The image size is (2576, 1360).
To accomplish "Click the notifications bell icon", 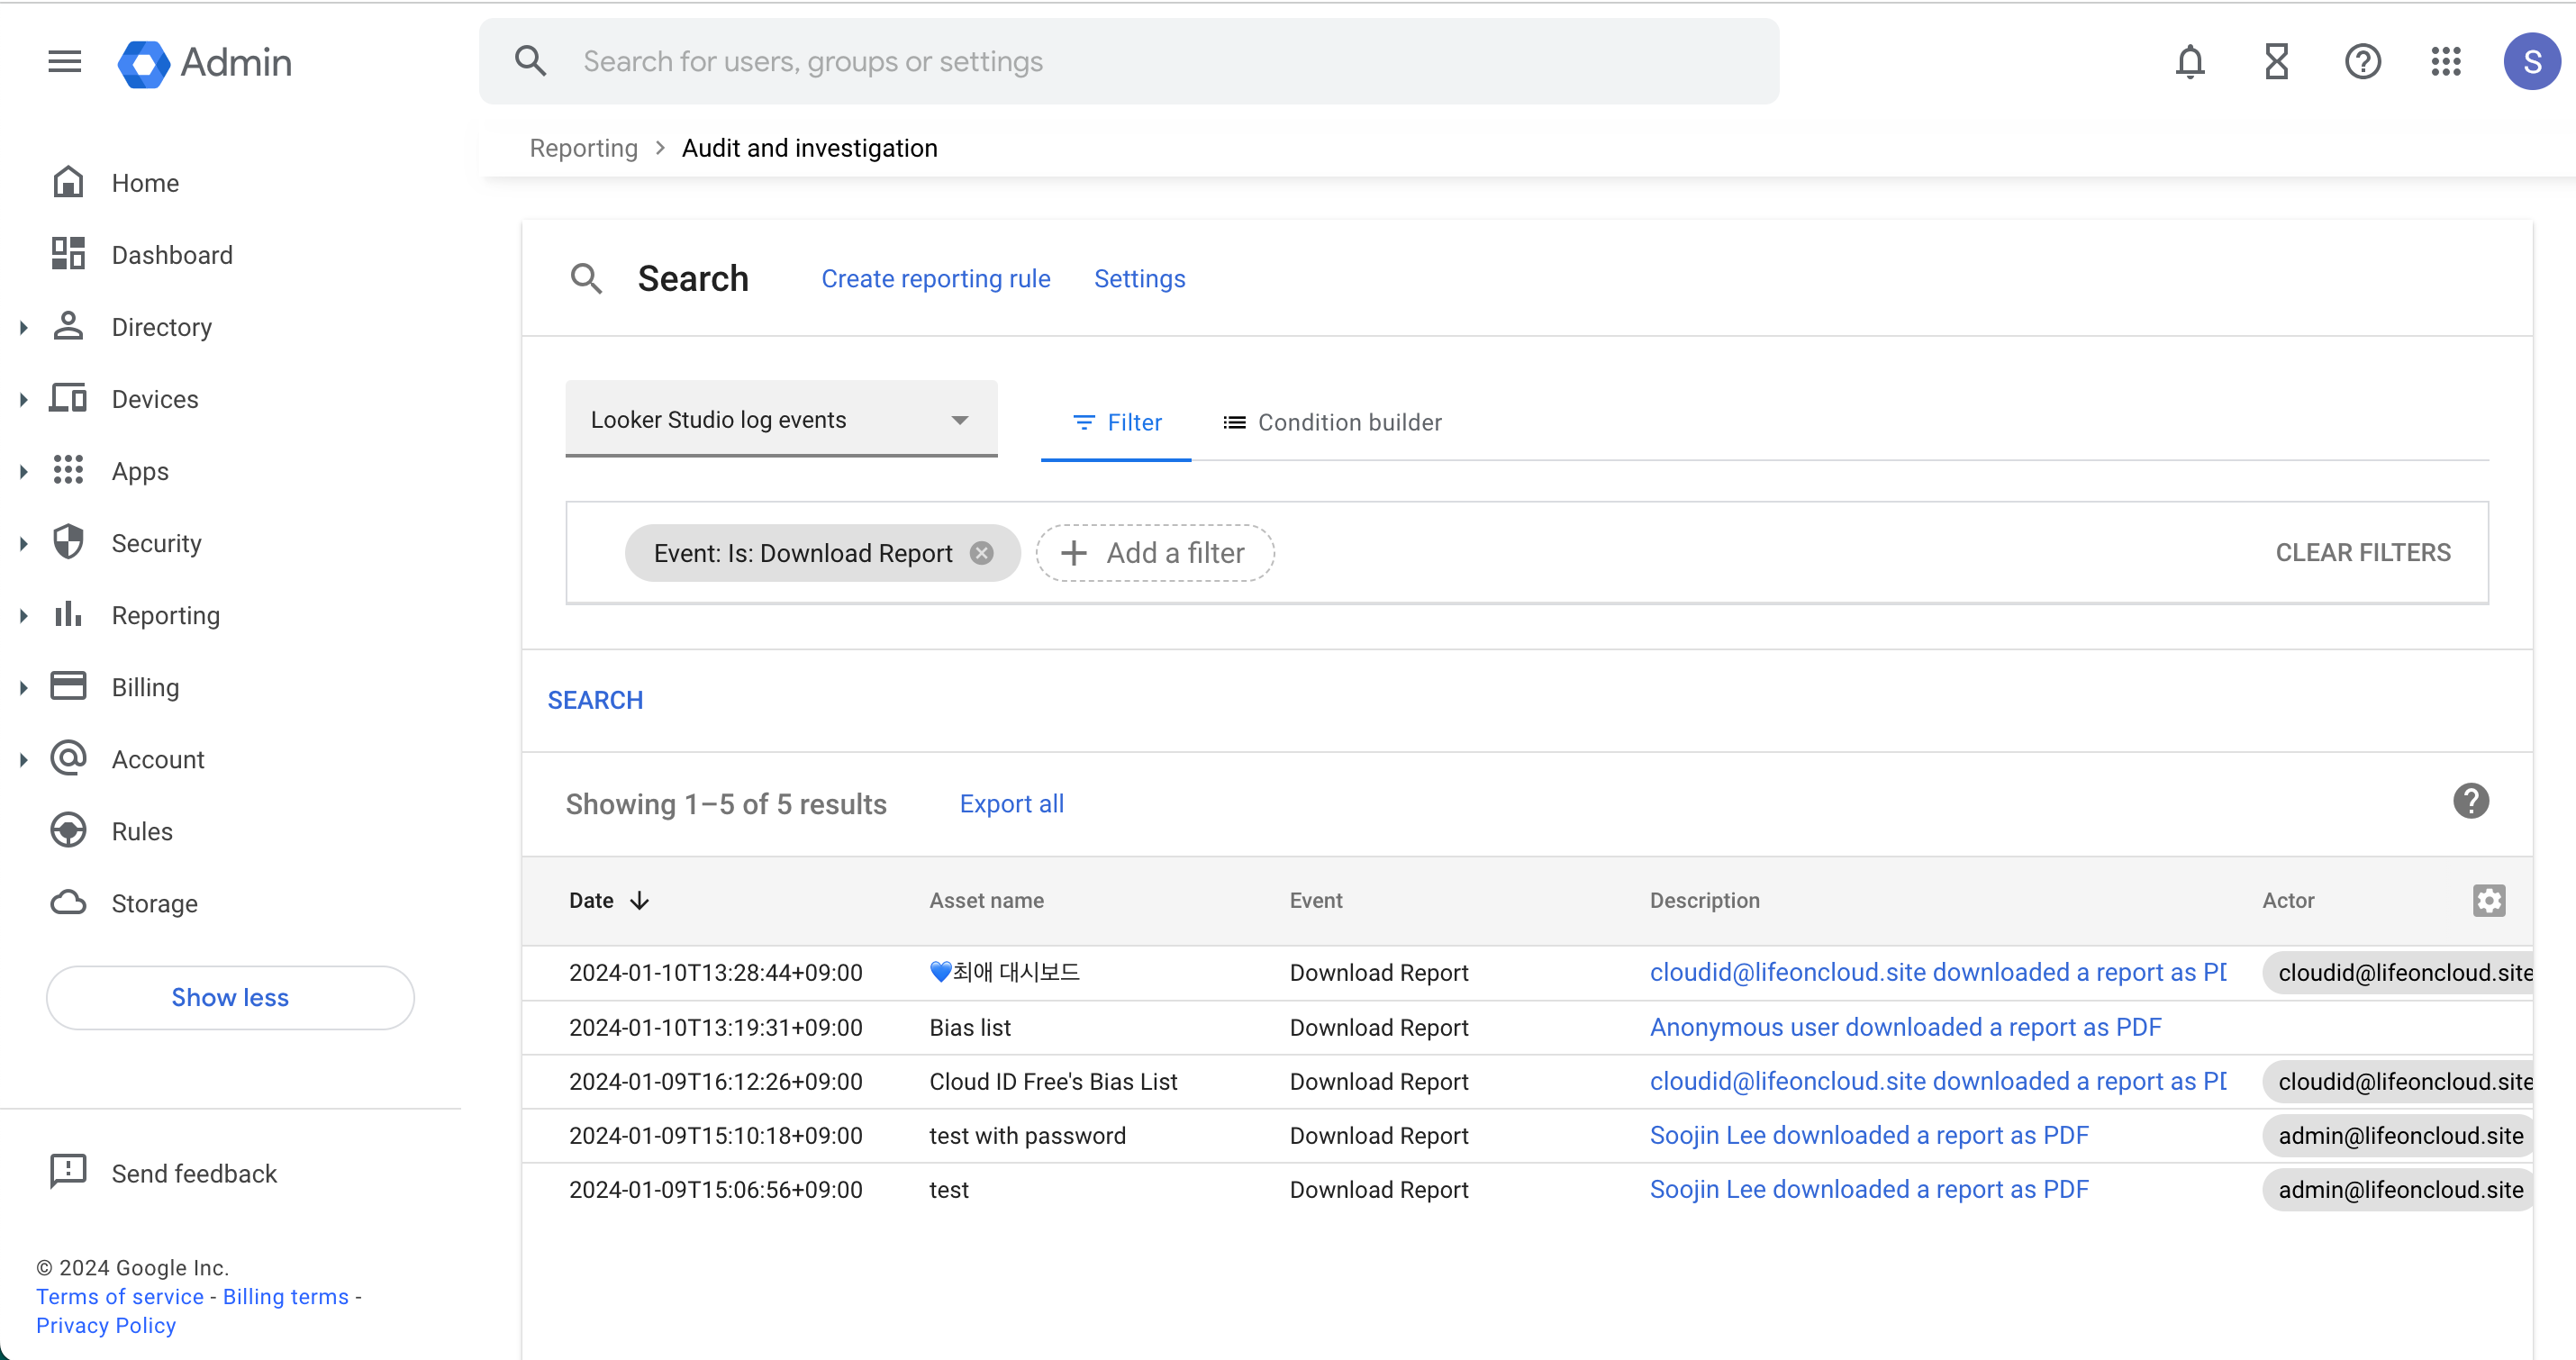I will [x=2189, y=62].
